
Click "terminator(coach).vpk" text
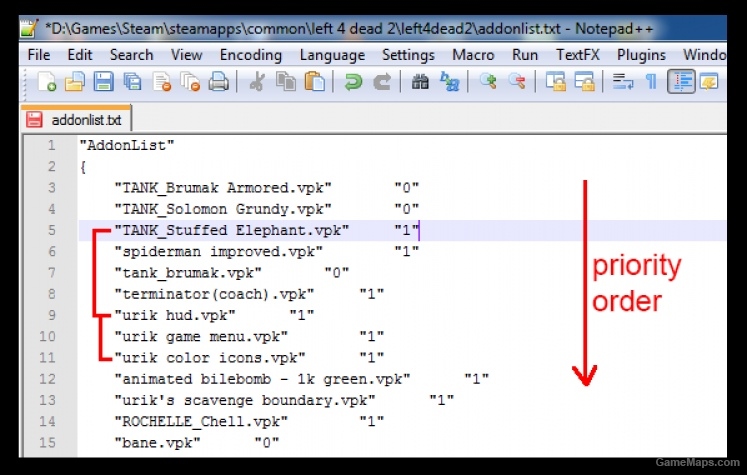[x=214, y=294]
